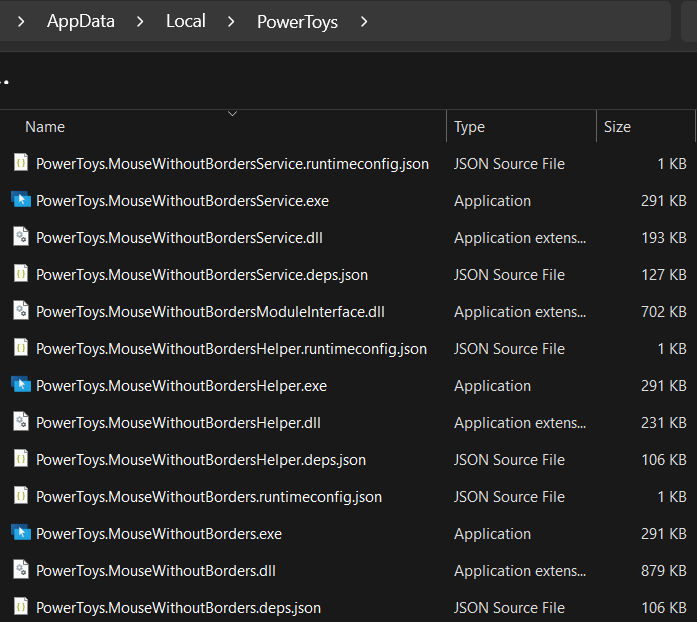Click the Type cell of MouseWithoutBordersModuleInterface.dll
This screenshot has width=697, height=622.
tap(520, 312)
